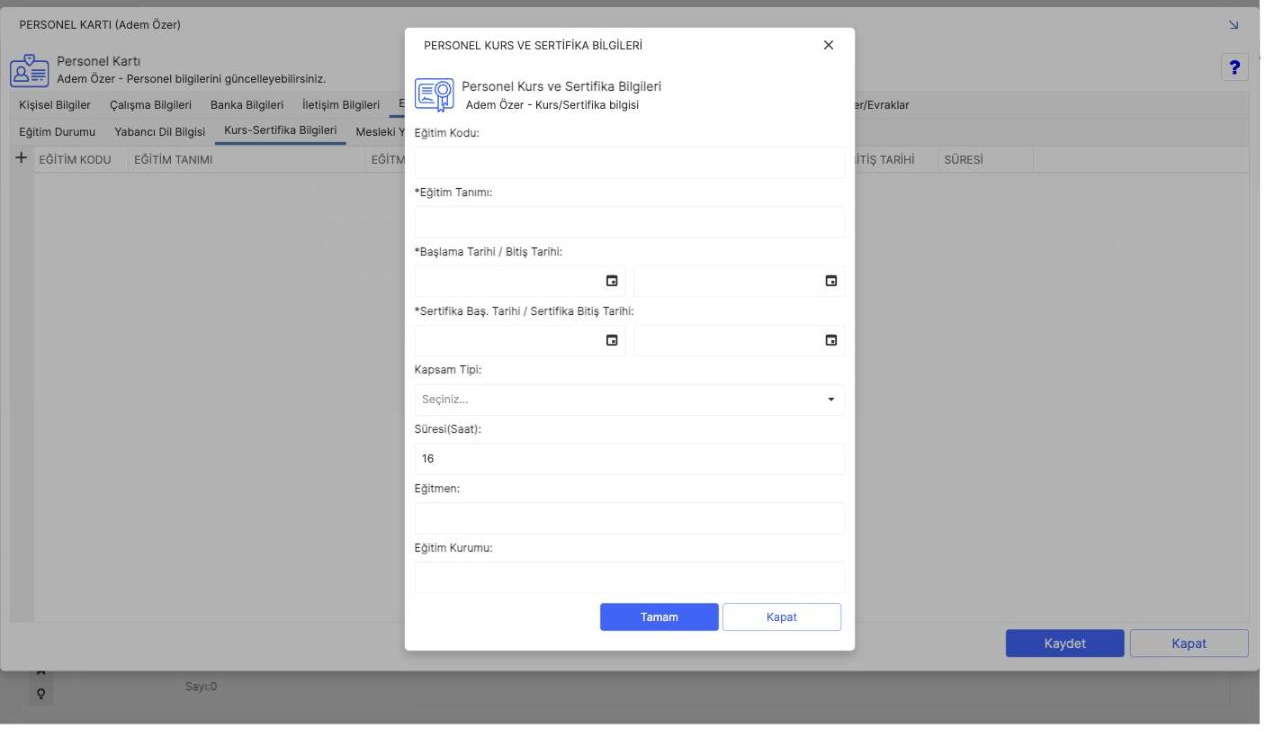Focus the Eğitim Kurumu text field
Screen dimensions: 1271x735
(x=629, y=577)
